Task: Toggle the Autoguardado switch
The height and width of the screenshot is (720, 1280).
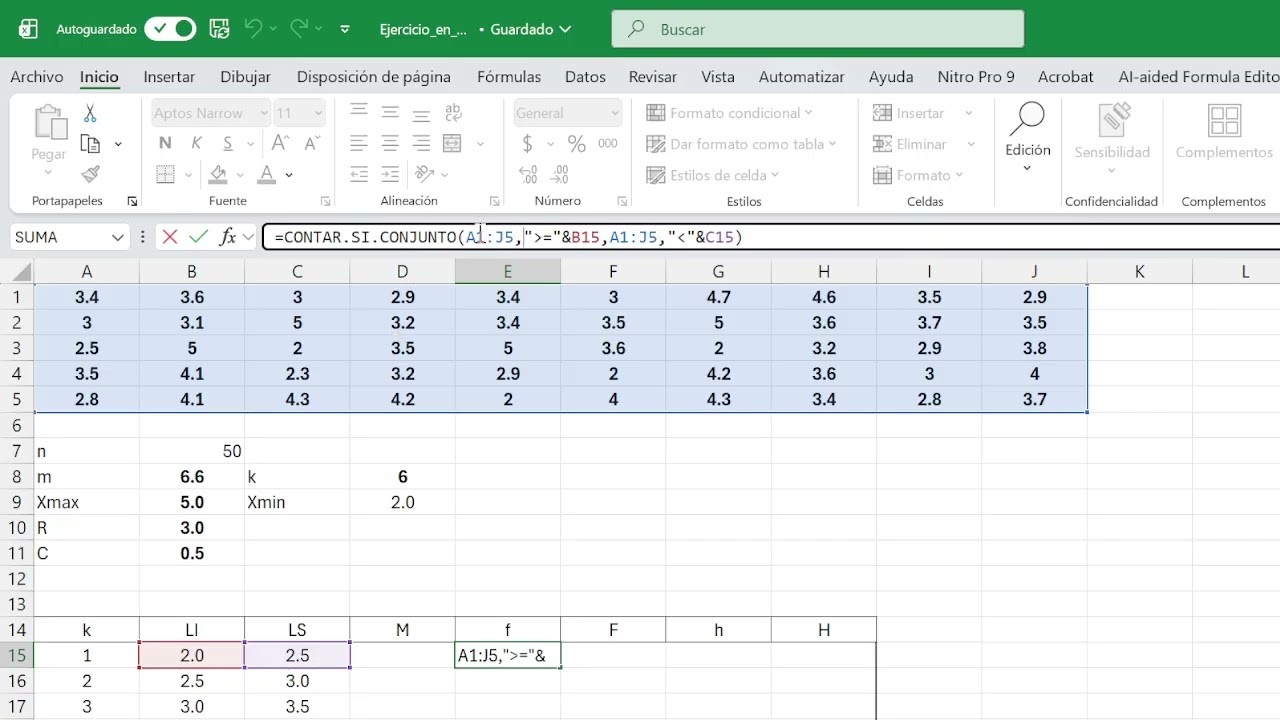Action: pos(170,29)
